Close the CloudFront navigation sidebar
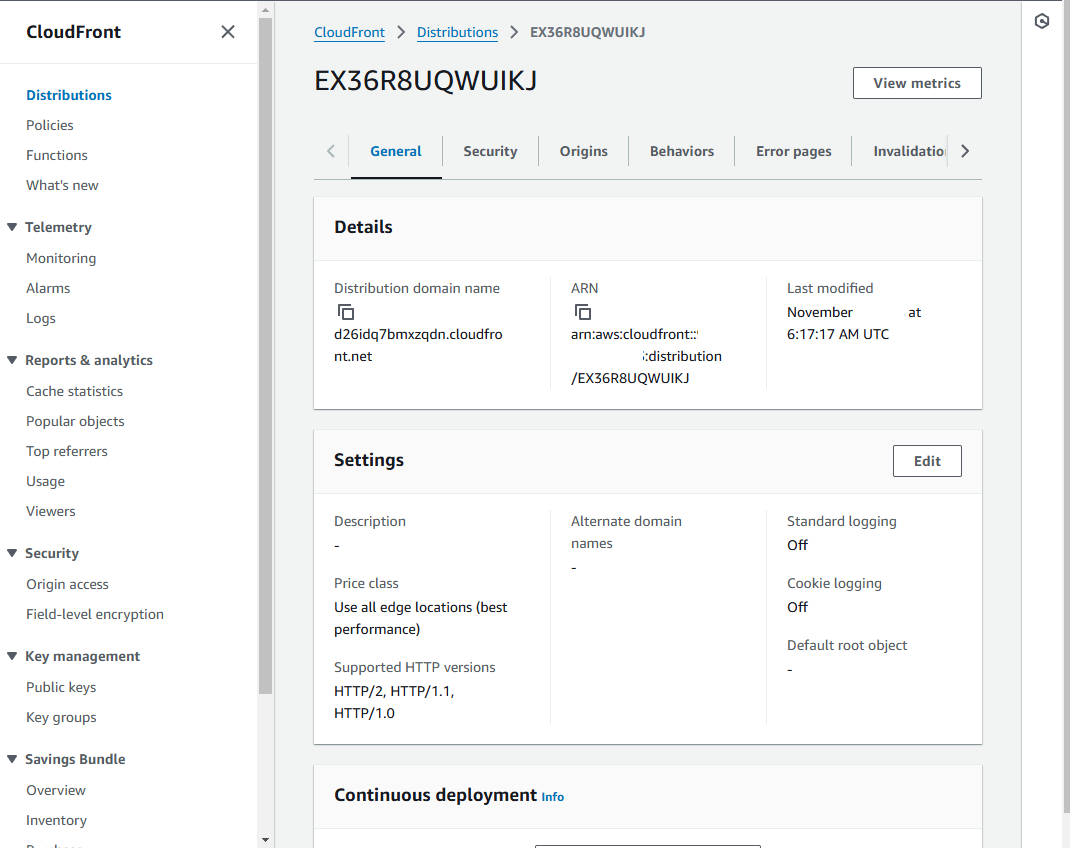The image size is (1070, 848). (x=228, y=31)
